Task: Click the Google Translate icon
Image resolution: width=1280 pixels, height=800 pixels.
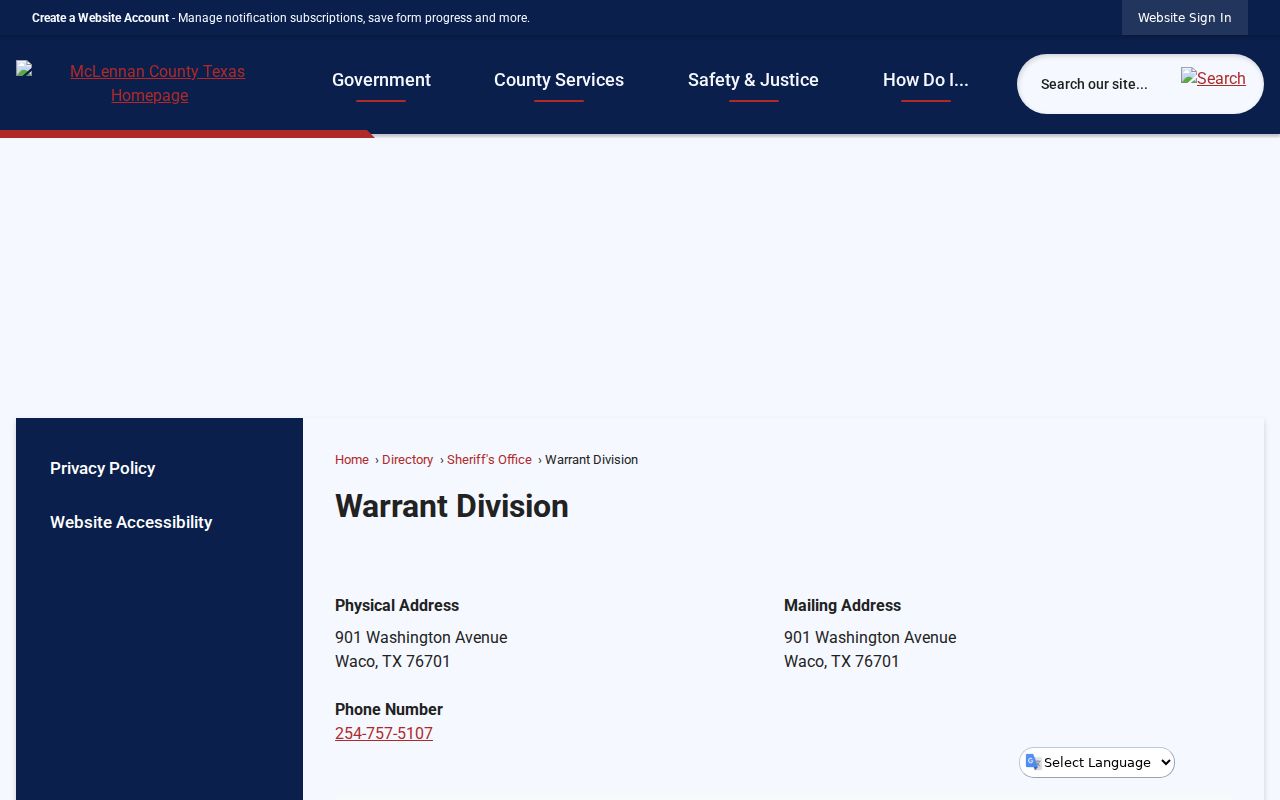Action: click(1033, 762)
